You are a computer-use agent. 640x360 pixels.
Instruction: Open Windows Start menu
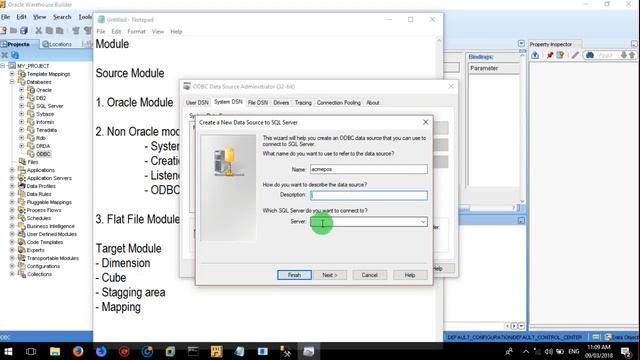point(8,351)
